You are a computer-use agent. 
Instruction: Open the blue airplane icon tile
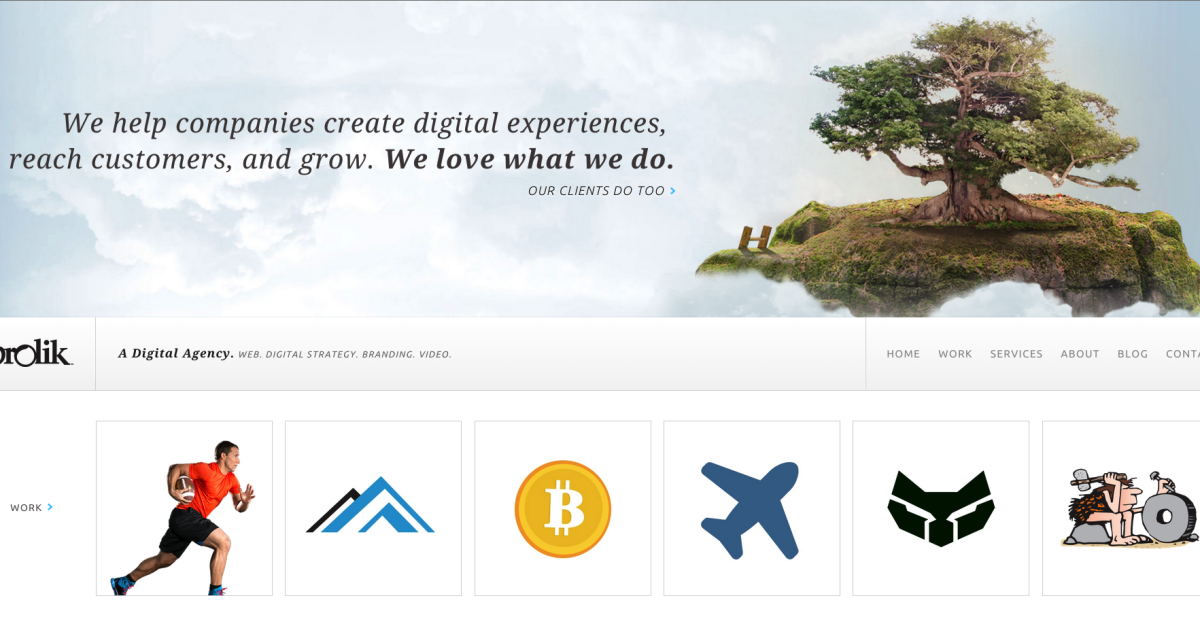pyautogui.click(x=751, y=508)
